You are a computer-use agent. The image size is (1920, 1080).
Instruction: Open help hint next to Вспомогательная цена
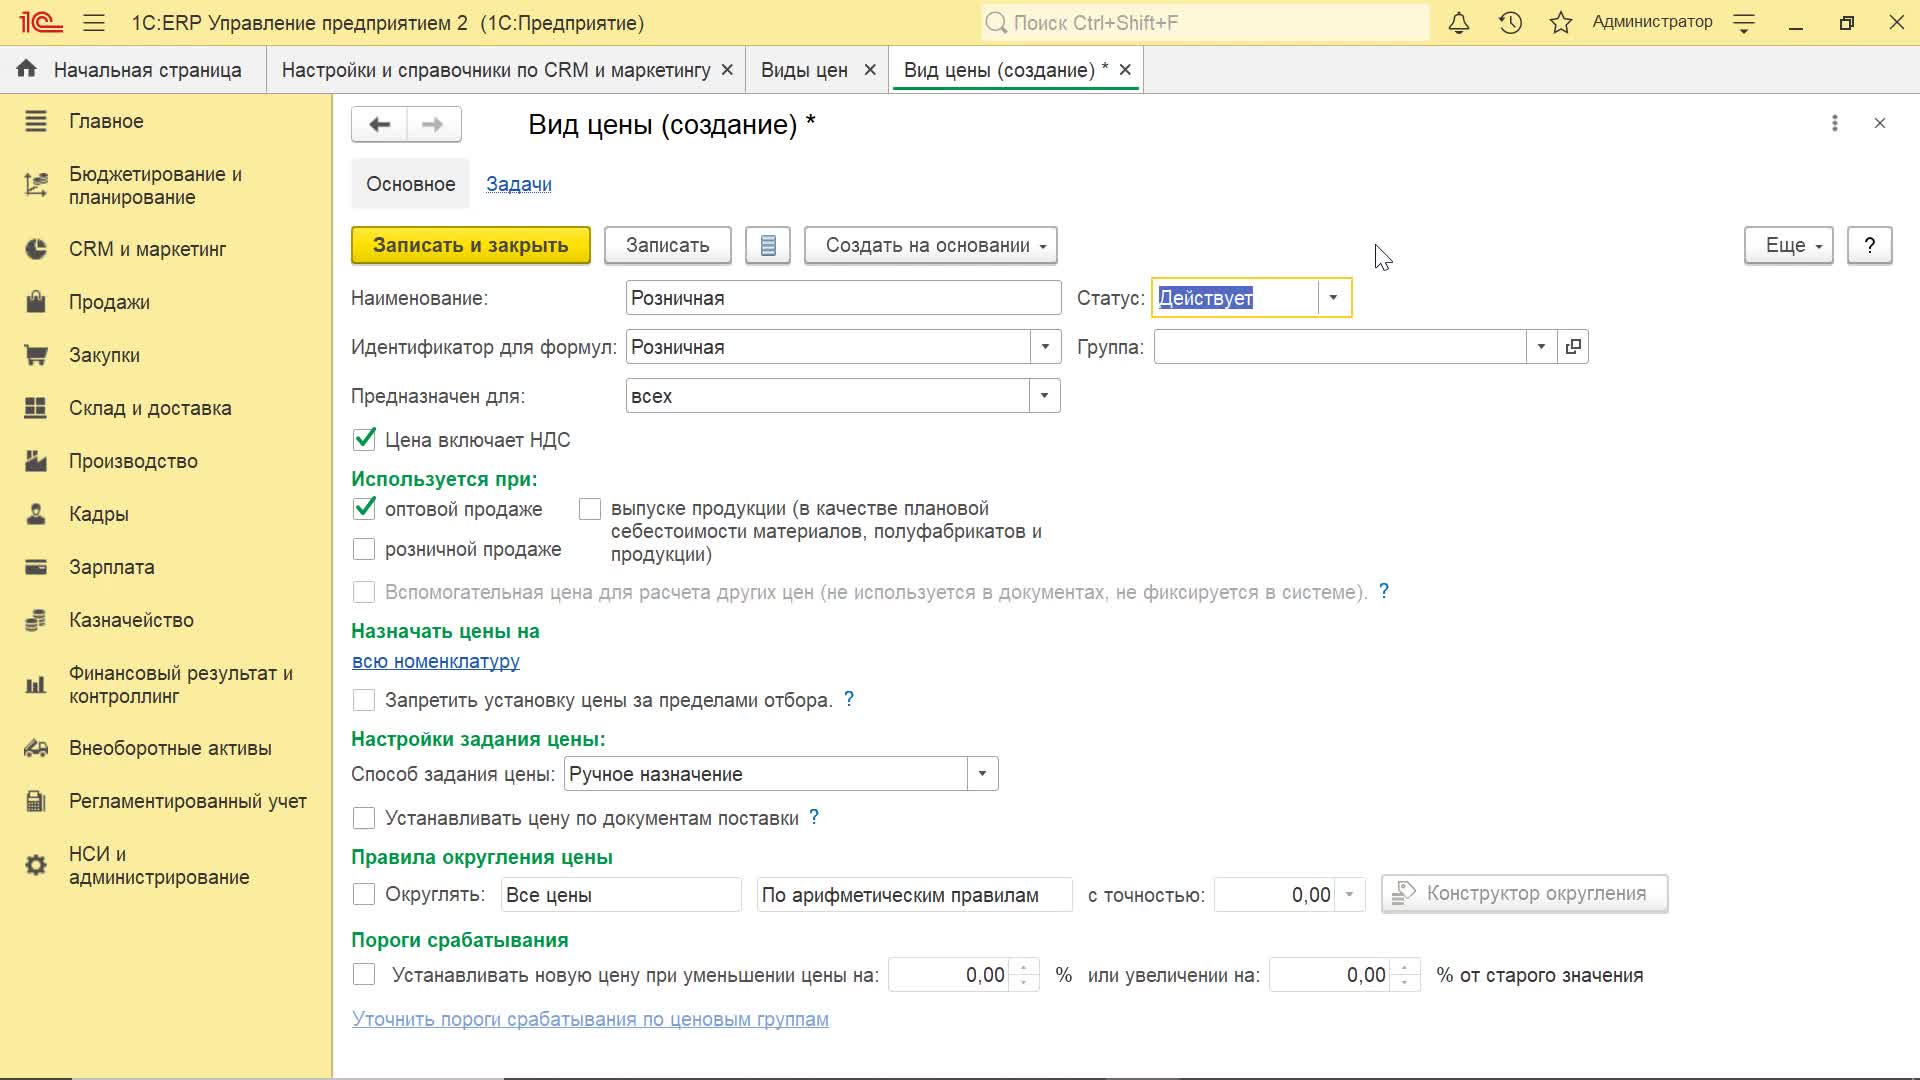[1384, 591]
